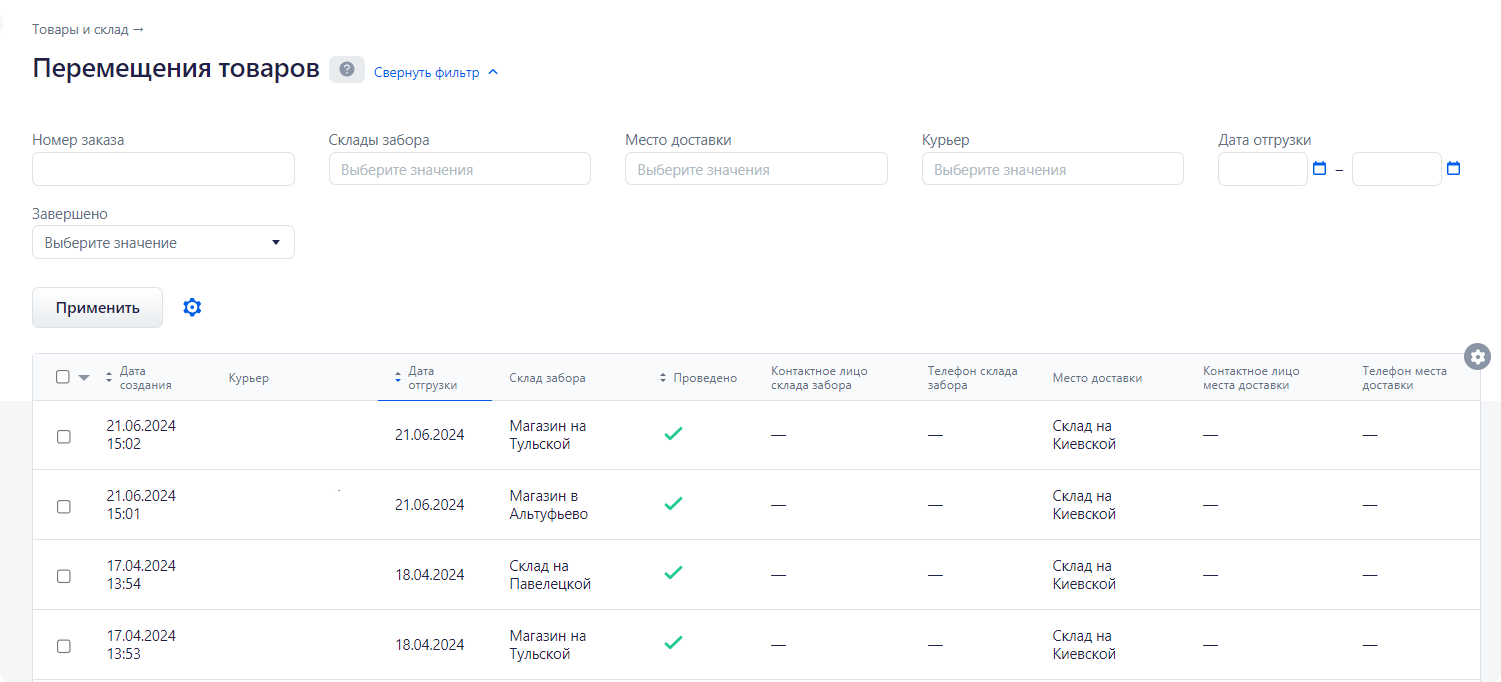Open the Склады забора value selector
The width and height of the screenshot is (1501, 682).
tap(459, 169)
